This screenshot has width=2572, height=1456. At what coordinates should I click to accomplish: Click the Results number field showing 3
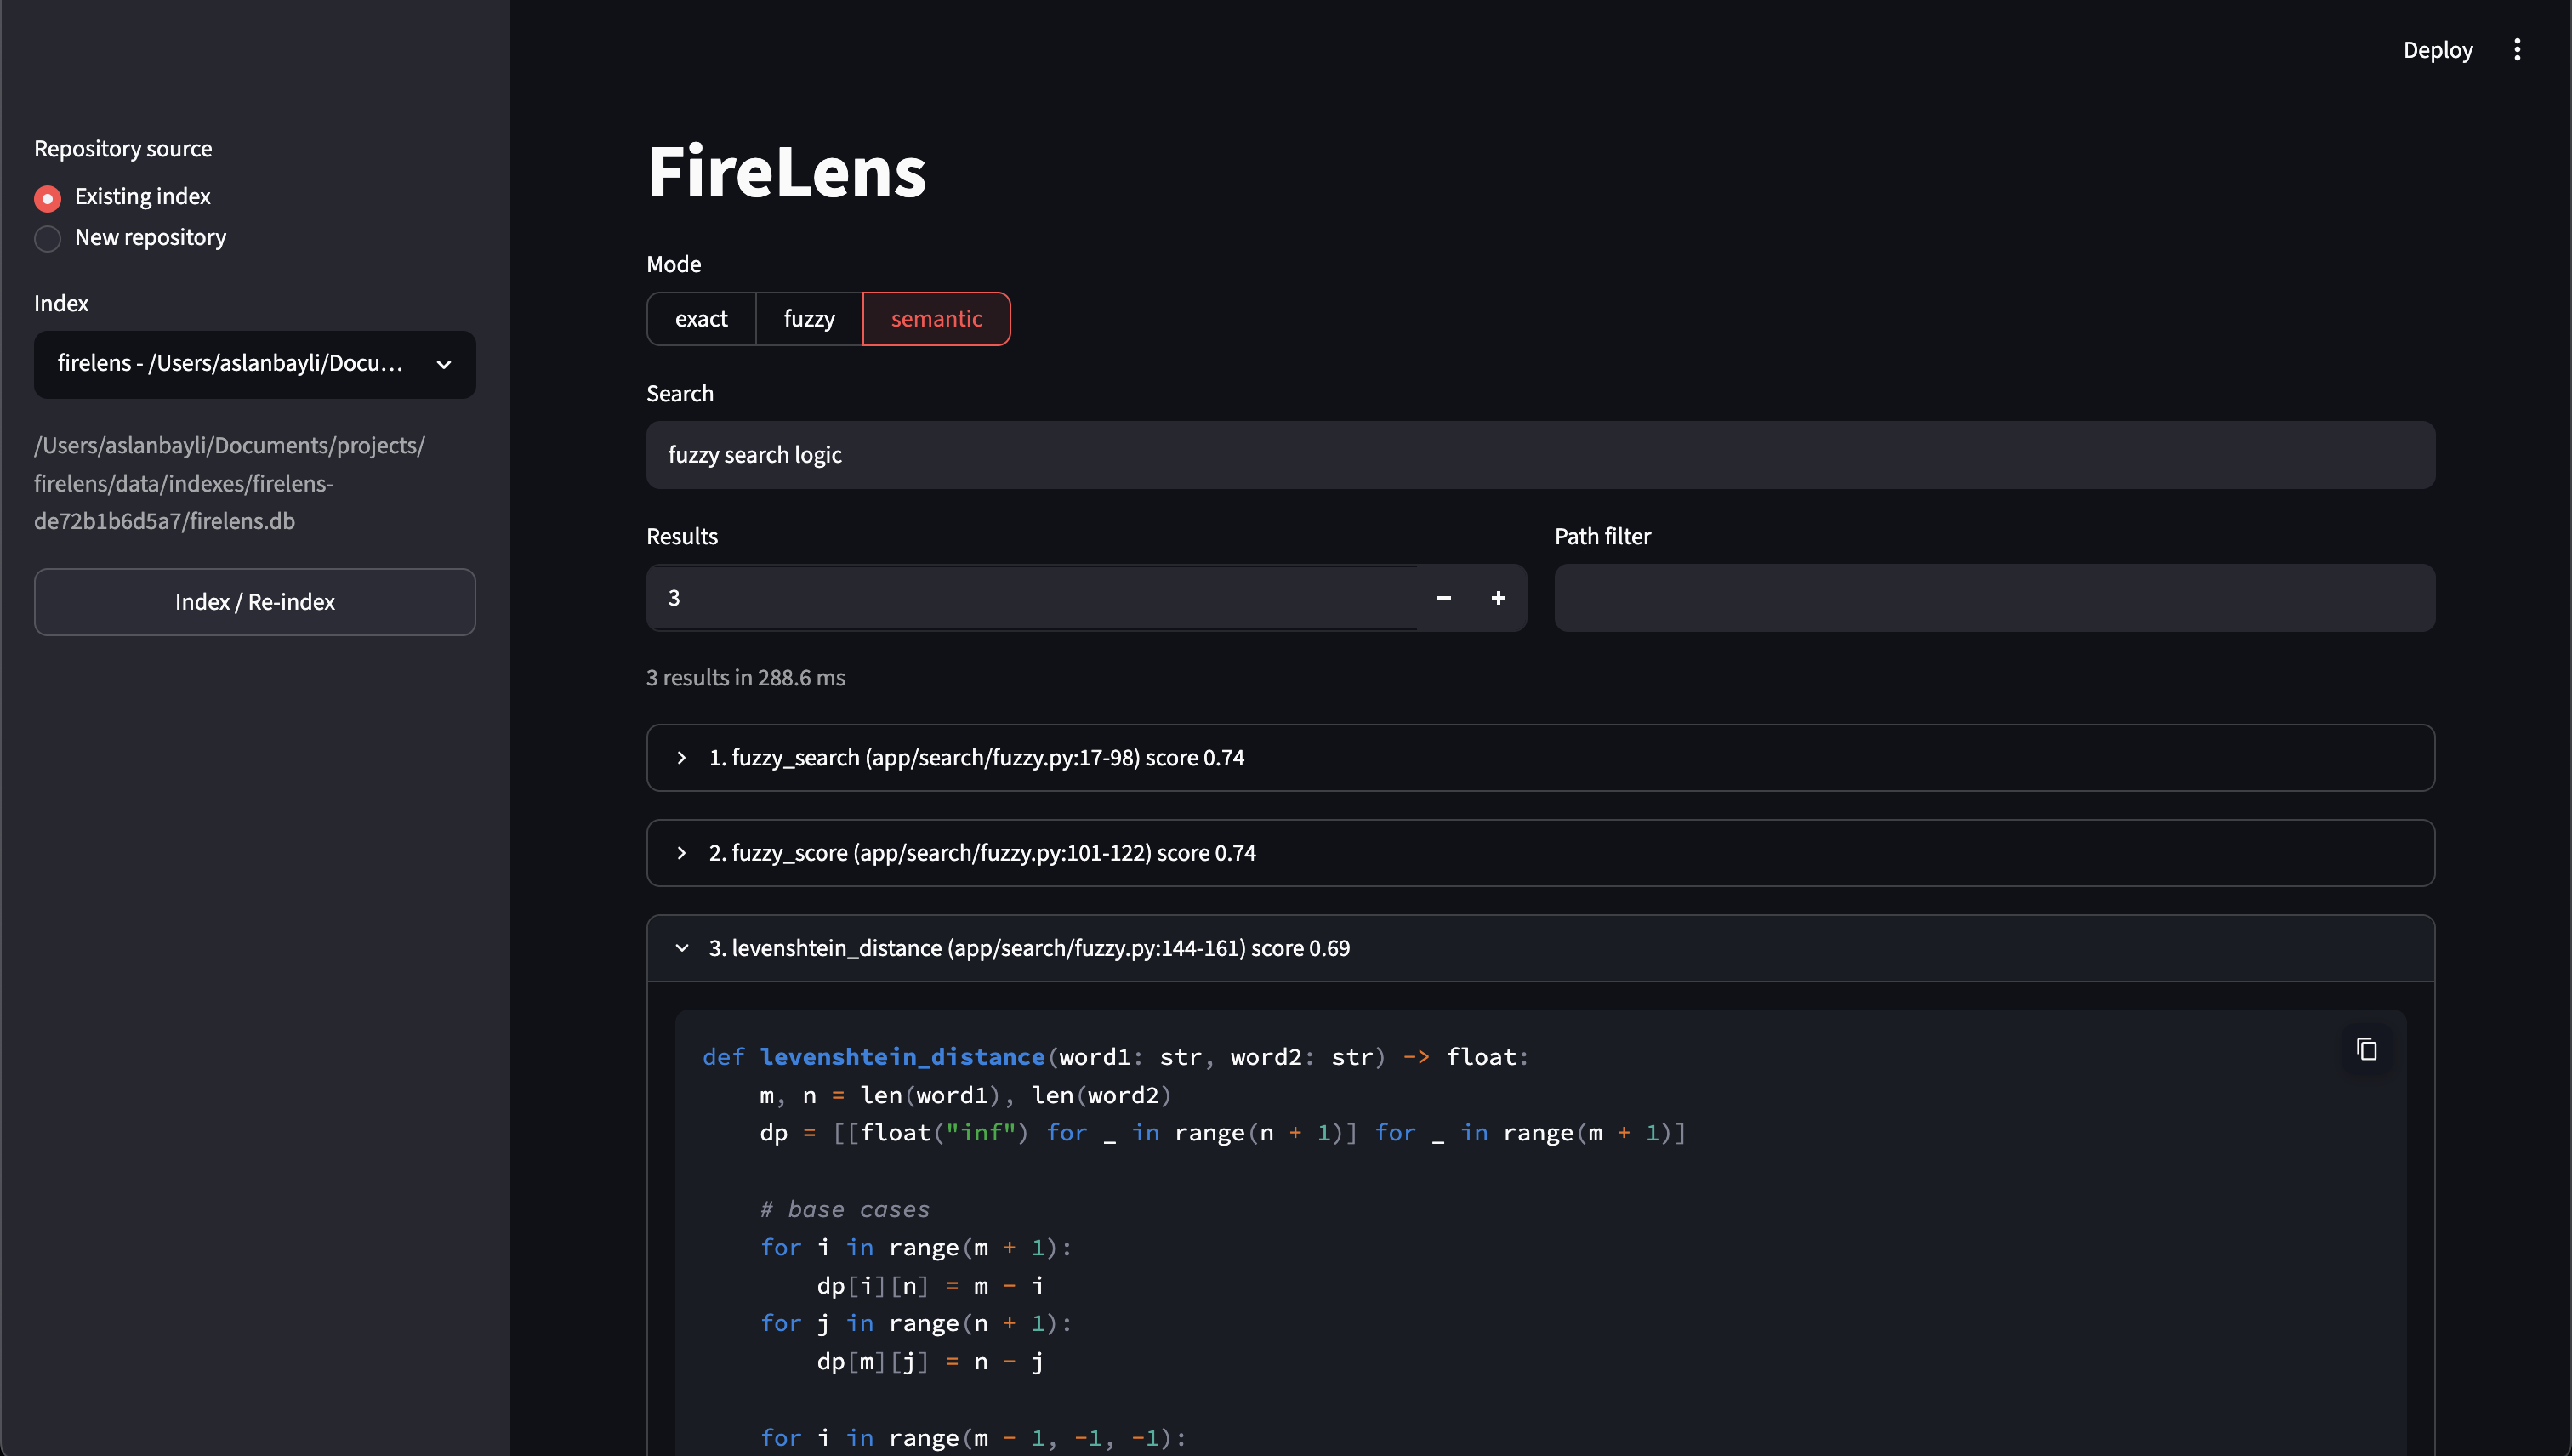click(1032, 598)
